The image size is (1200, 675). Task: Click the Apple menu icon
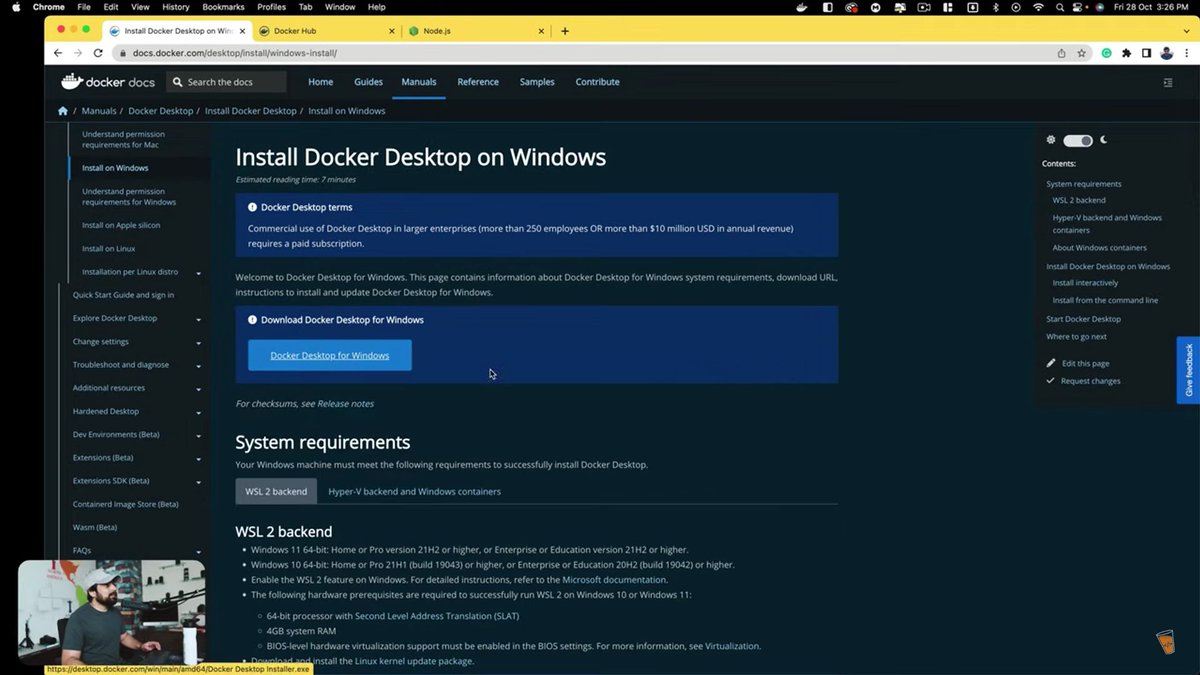point(16,7)
